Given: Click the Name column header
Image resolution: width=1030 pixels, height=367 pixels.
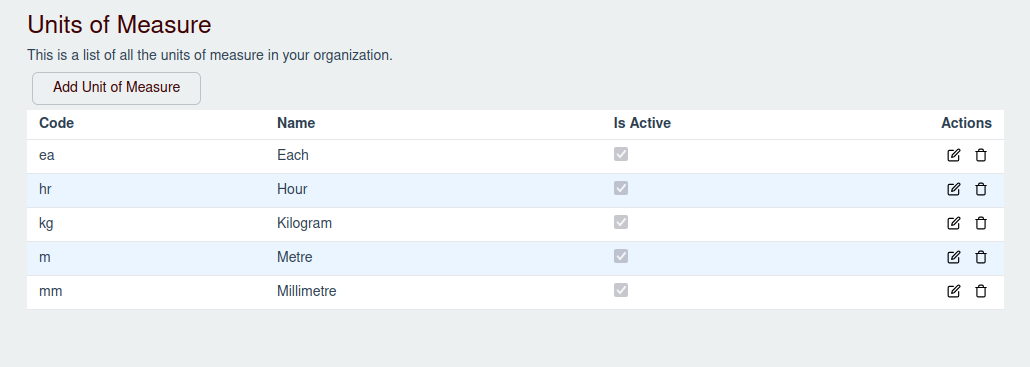Looking at the screenshot, I should (x=296, y=123).
